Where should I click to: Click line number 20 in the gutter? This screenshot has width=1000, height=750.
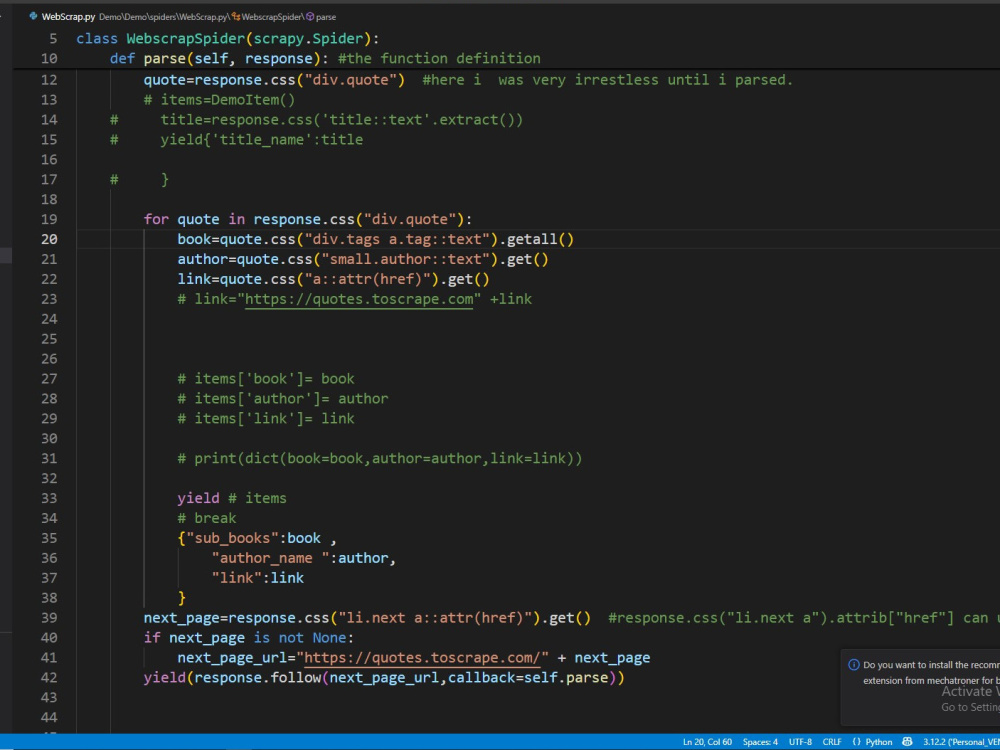point(49,239)
